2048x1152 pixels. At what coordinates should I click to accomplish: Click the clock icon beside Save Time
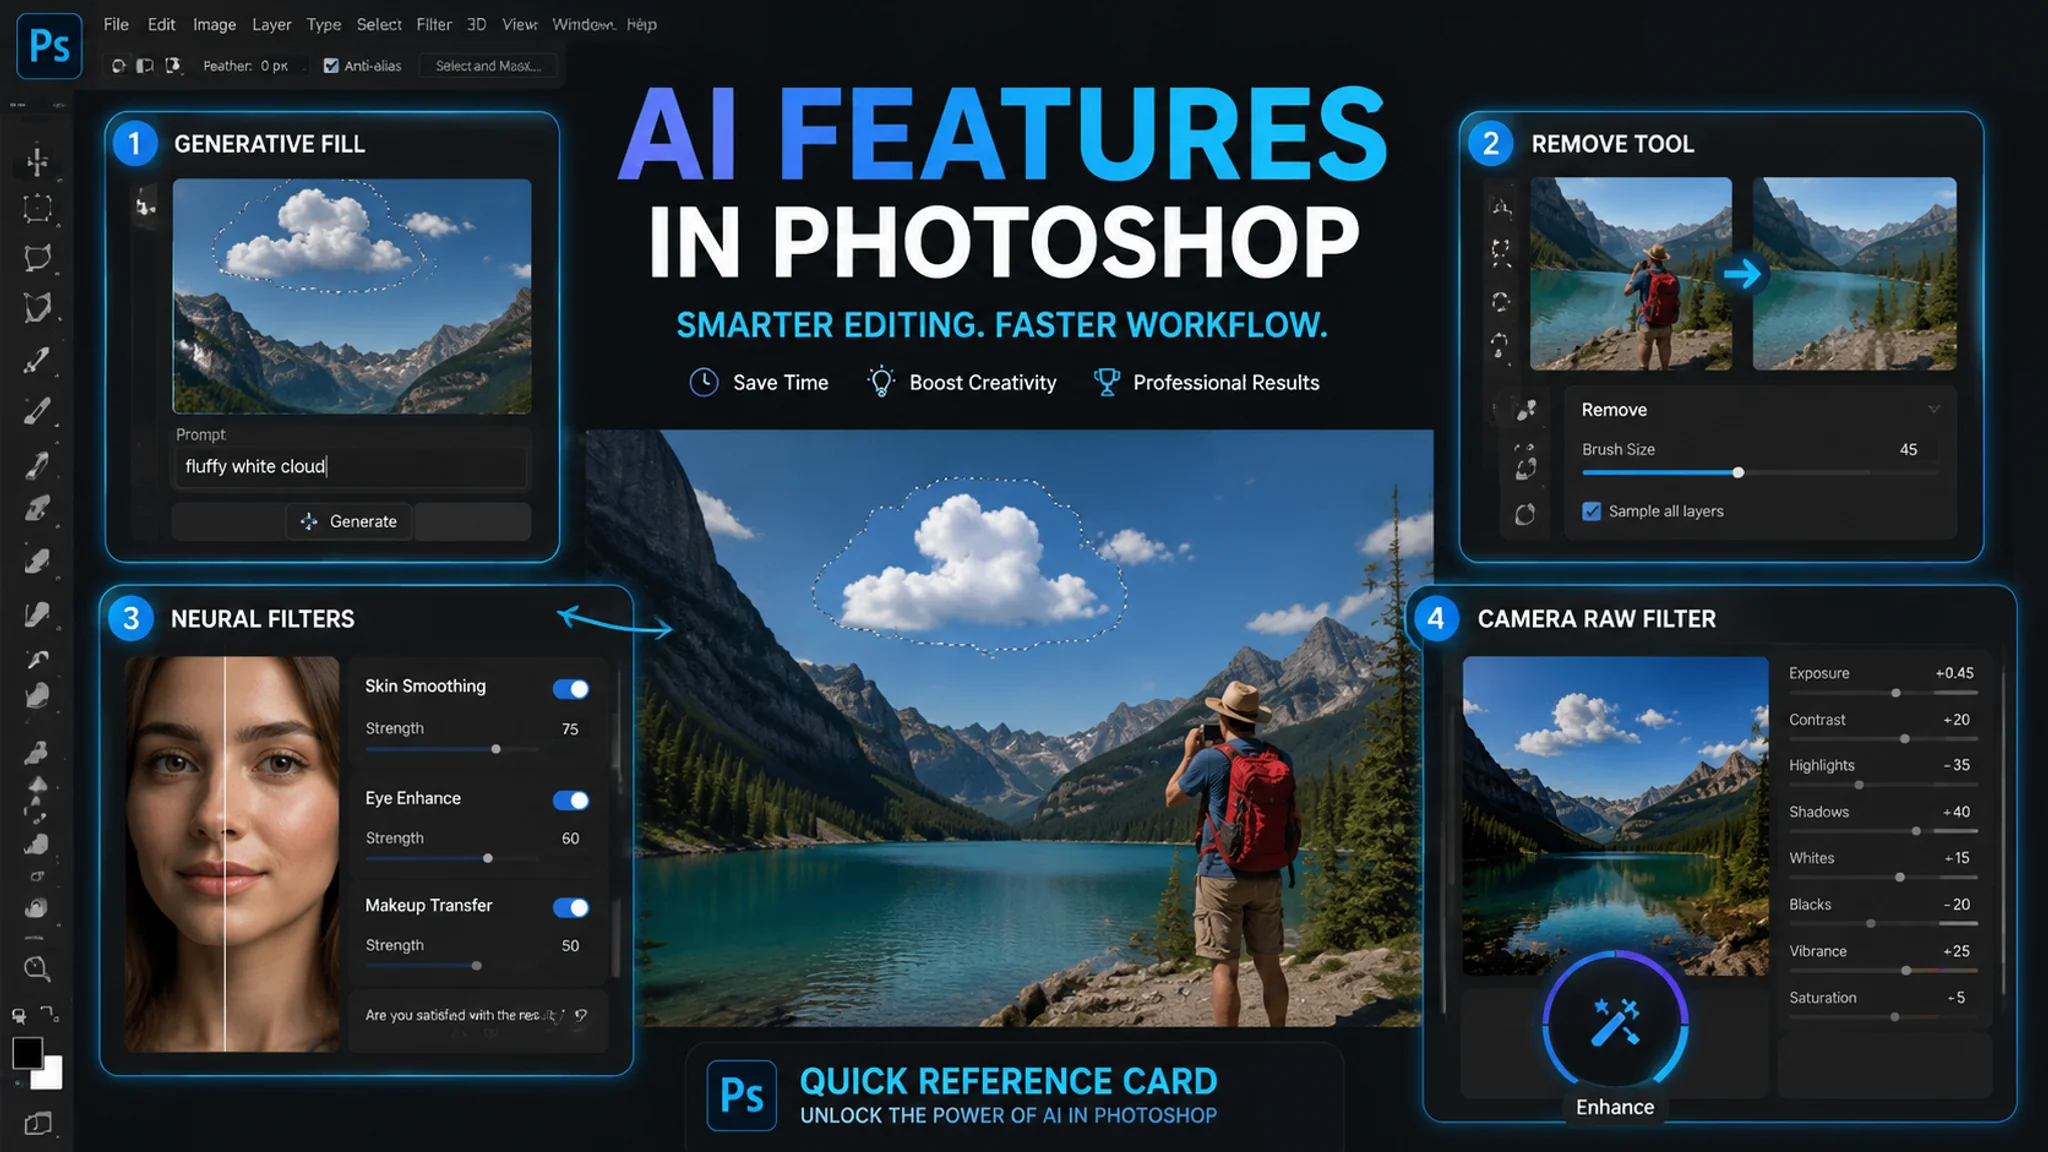tap(704, 383)
